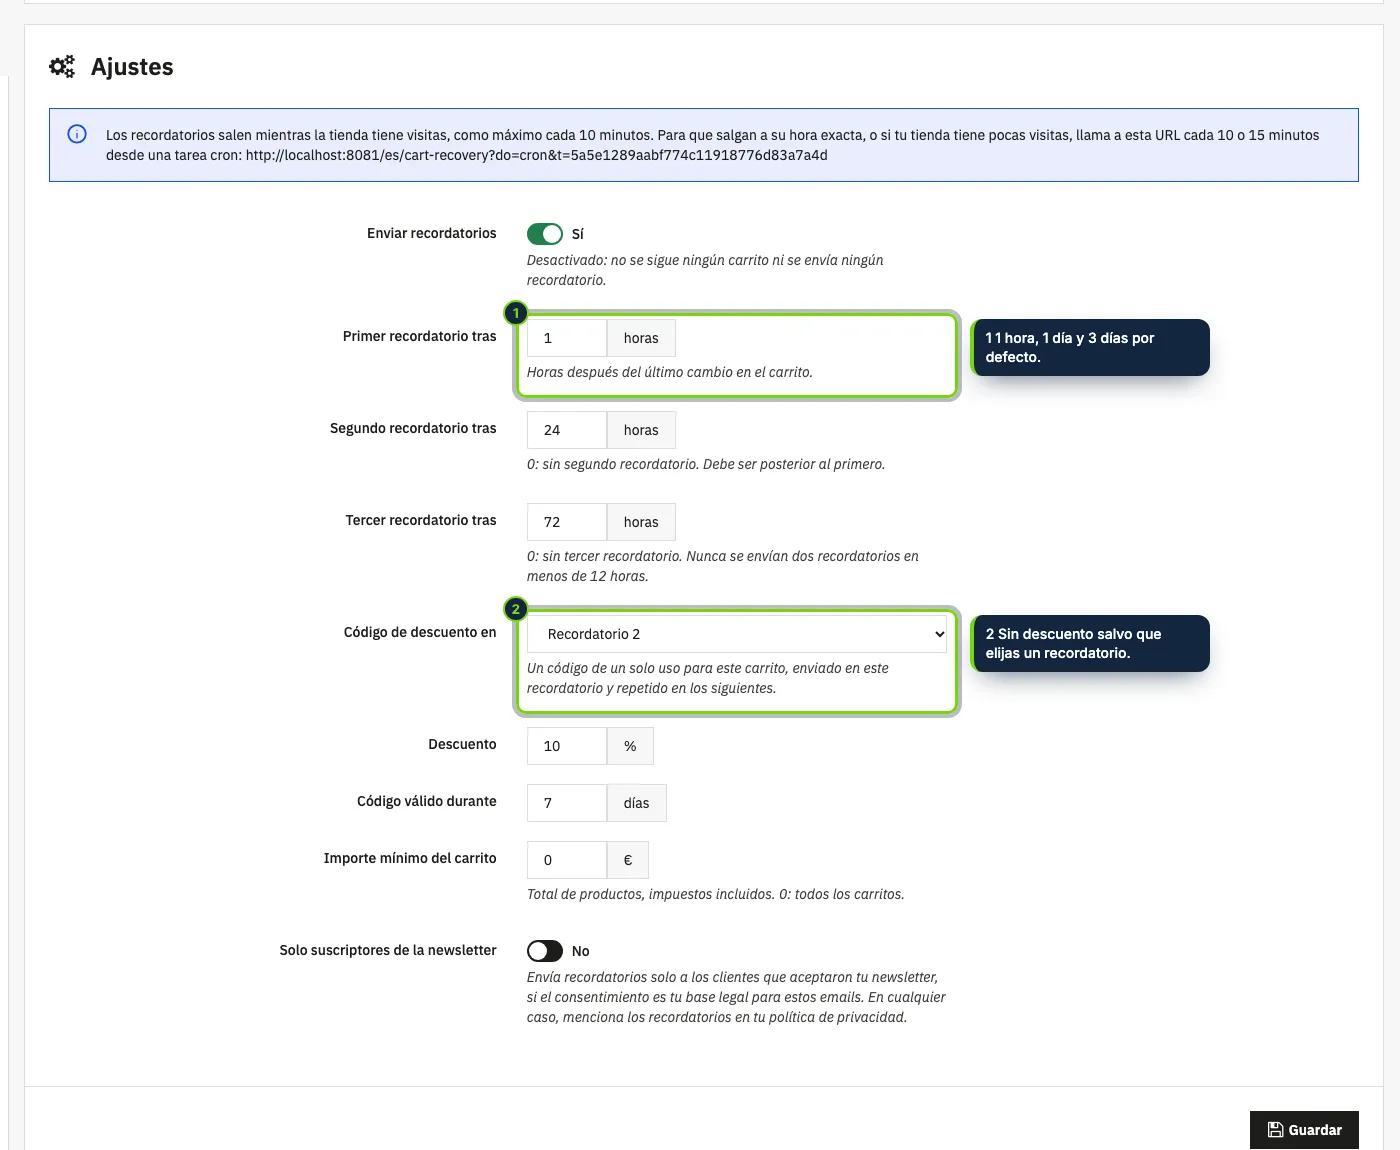
Task: Click the "Solo suscriptores de la newsletter" label
Action: pos(388,950)
